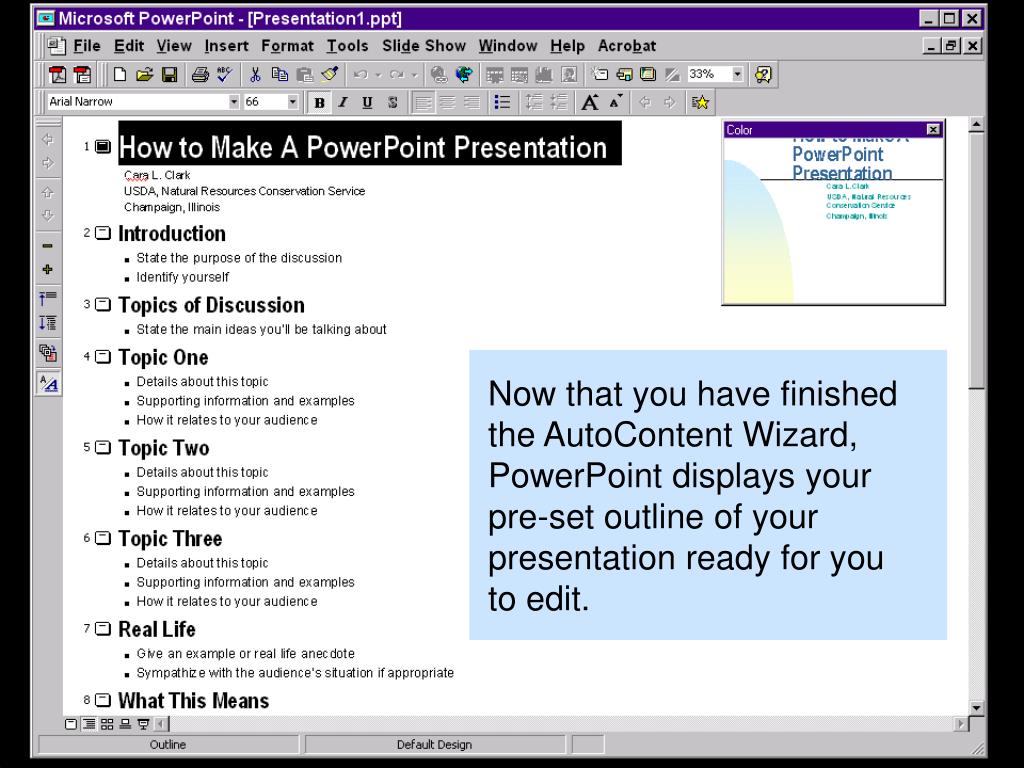This screenshot has height=768, width=1024.
Task: Open the Arial Narrow font dropdown
Action: coord(235,102)
